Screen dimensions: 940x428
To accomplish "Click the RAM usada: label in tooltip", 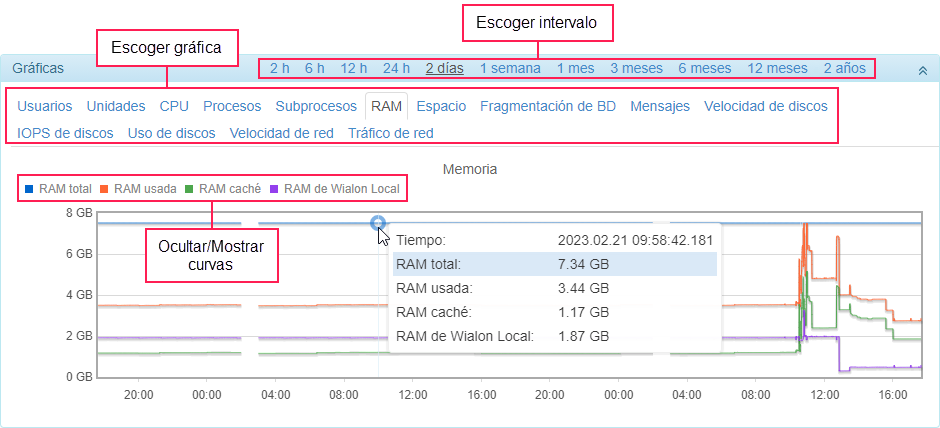I will [435, 288].
